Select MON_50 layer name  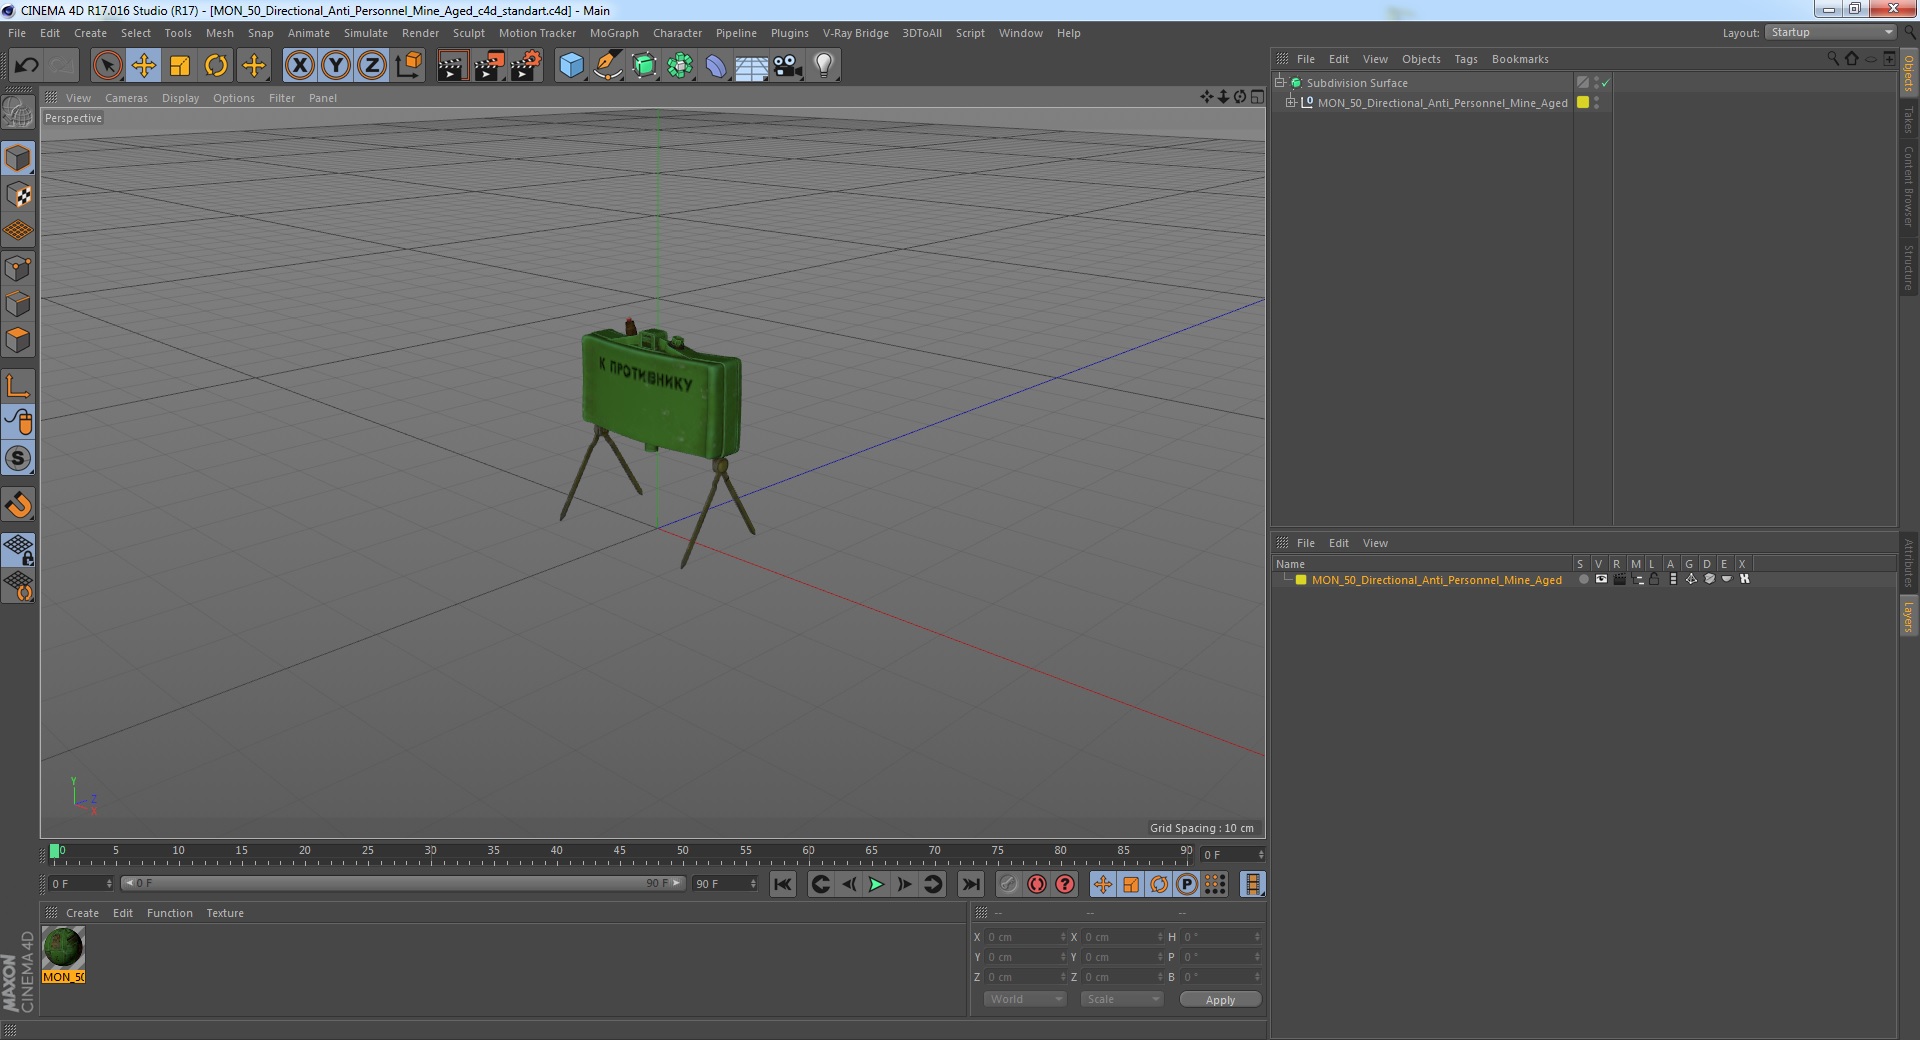click(x=1436, y=580)
